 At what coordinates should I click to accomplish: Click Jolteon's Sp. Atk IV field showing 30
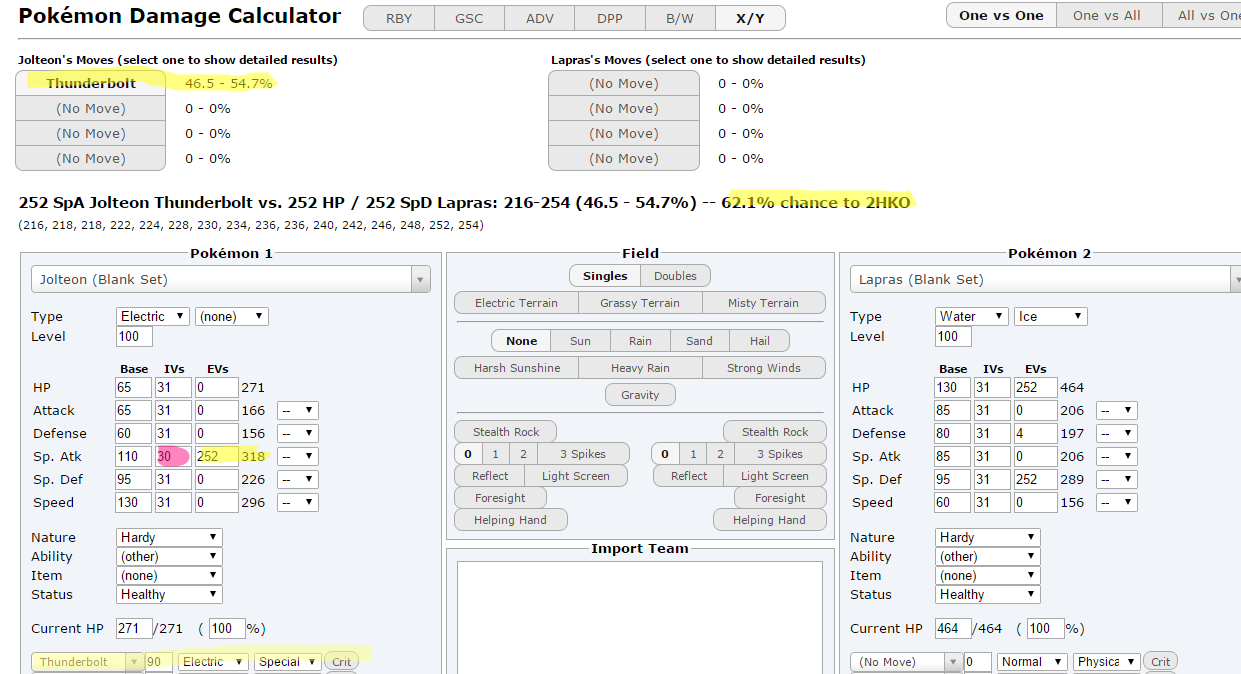pos(173,456)
